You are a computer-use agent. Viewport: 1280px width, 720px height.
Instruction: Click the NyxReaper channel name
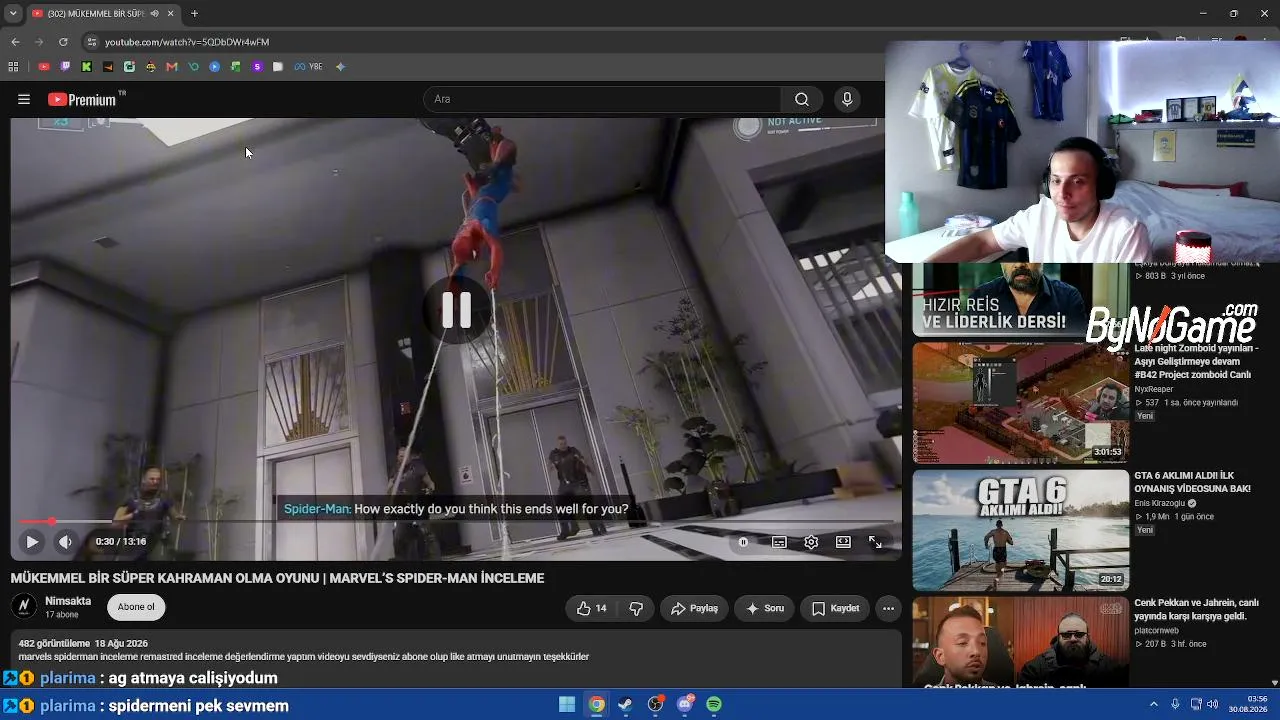[1154, 389]
